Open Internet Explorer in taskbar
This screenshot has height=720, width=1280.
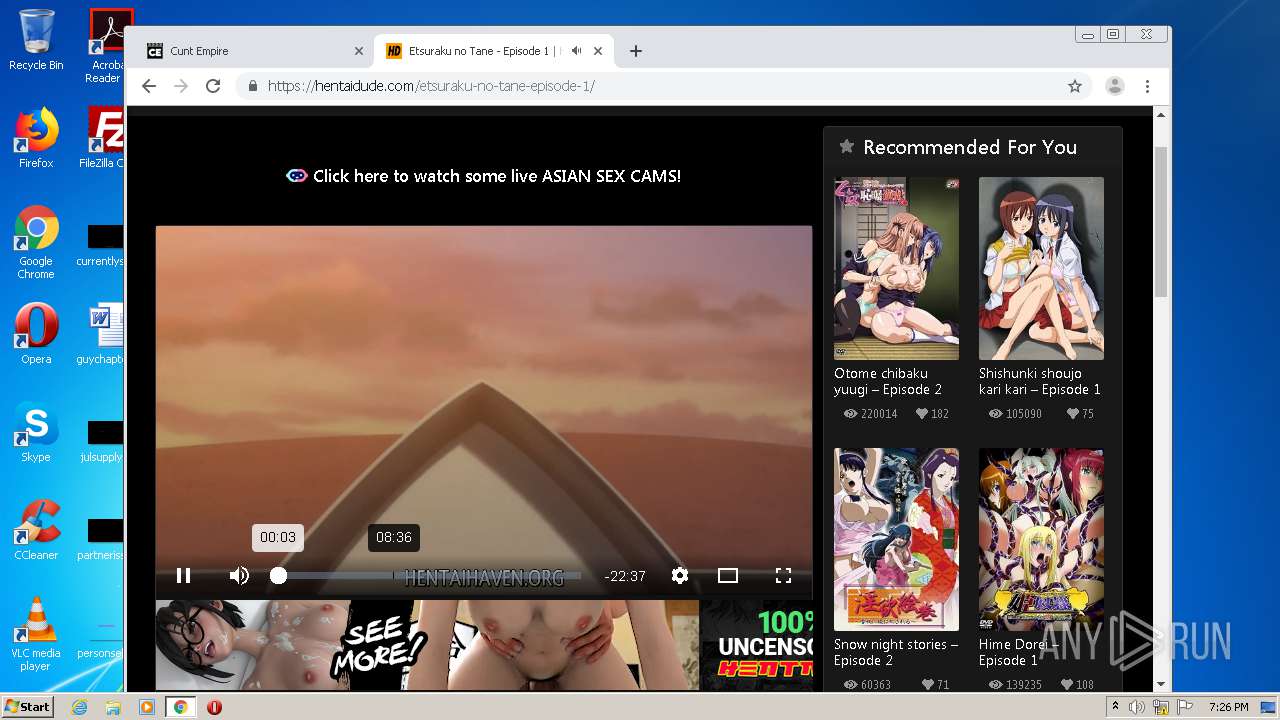tap(79, 707)
